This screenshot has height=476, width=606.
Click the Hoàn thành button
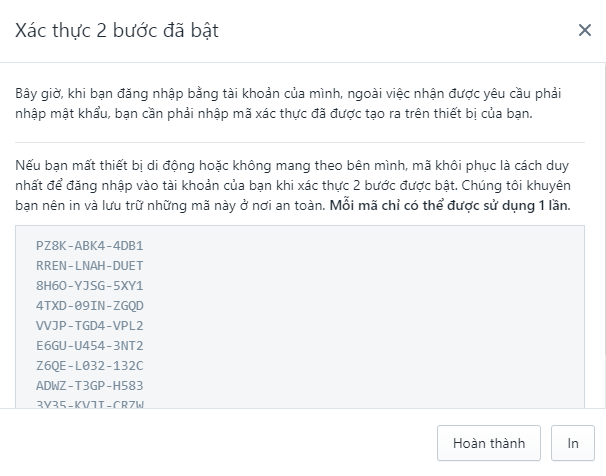[x=489, y=443]
